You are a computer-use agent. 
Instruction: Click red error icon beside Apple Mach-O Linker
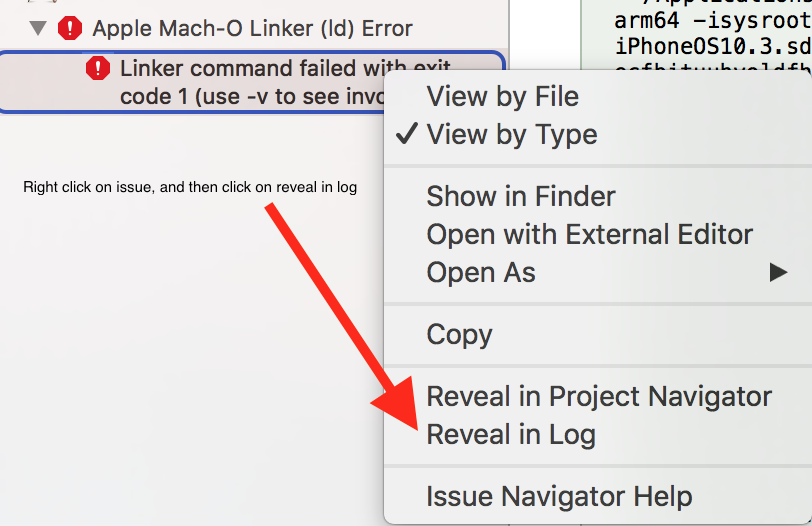70,28
